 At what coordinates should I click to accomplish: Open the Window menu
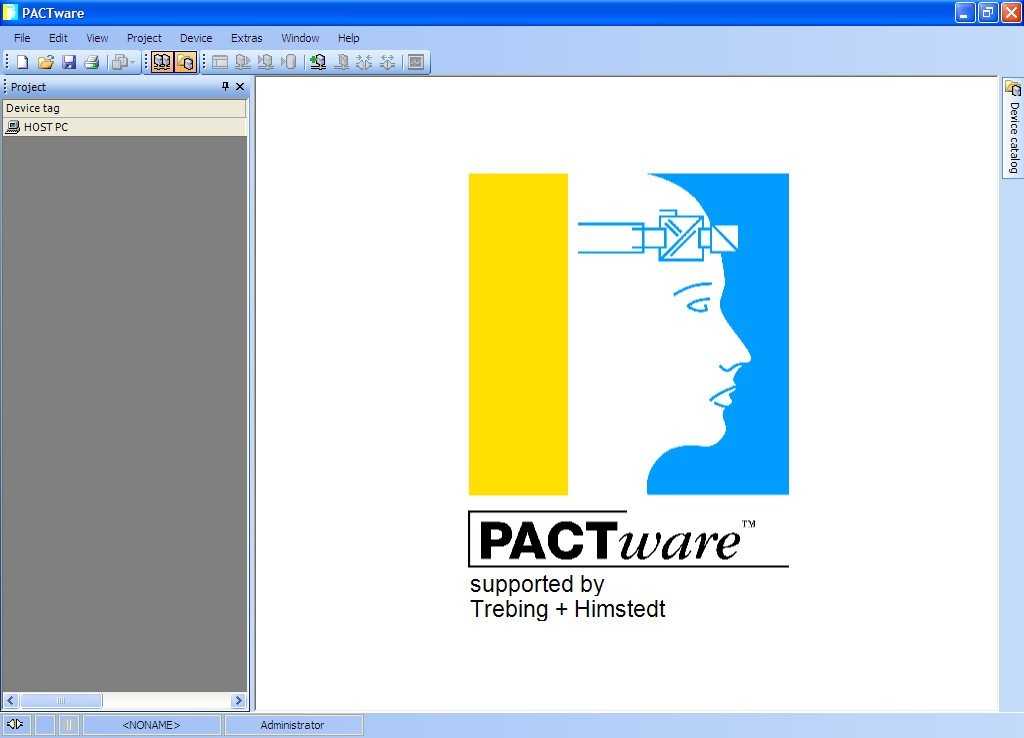[300, 38]
